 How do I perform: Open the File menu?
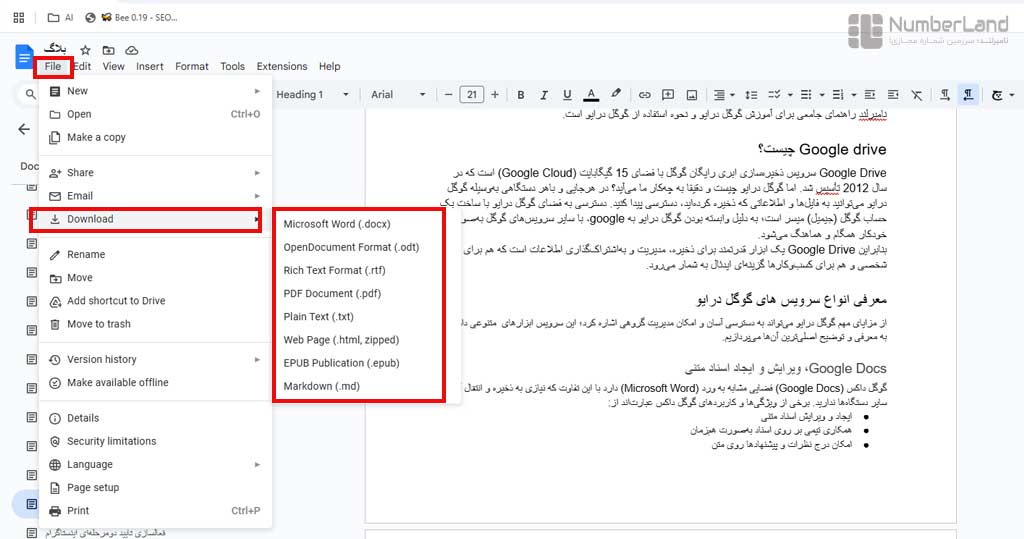point(53,67)
